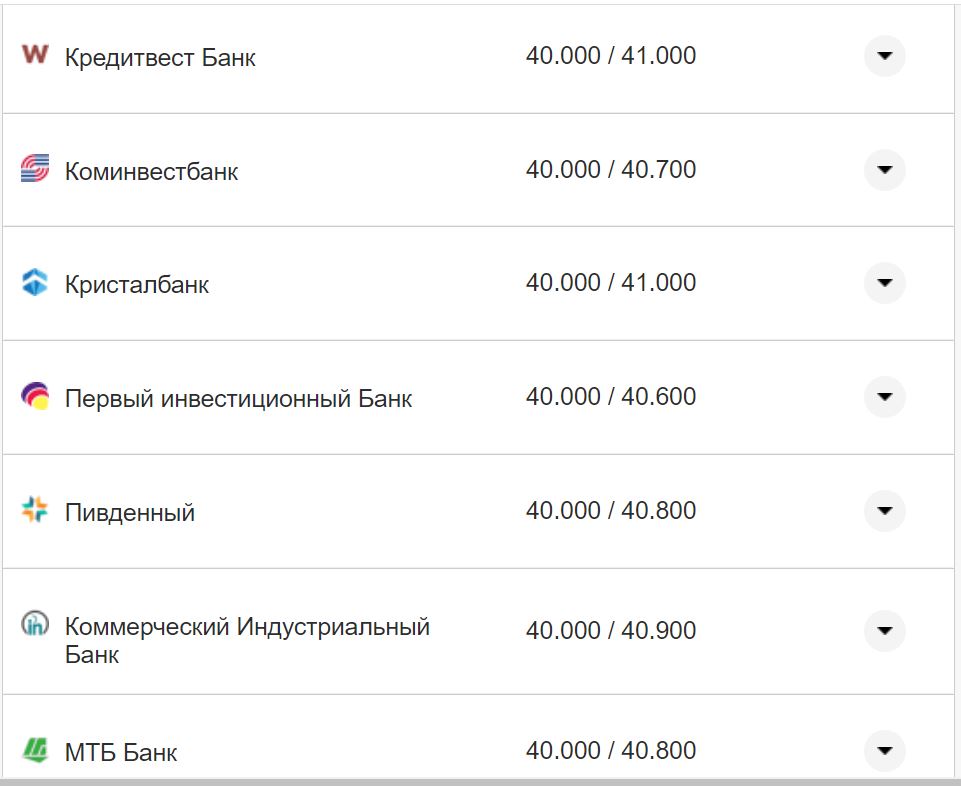Click the Кредитвест Банк logo icon

[x=35, y=54]
